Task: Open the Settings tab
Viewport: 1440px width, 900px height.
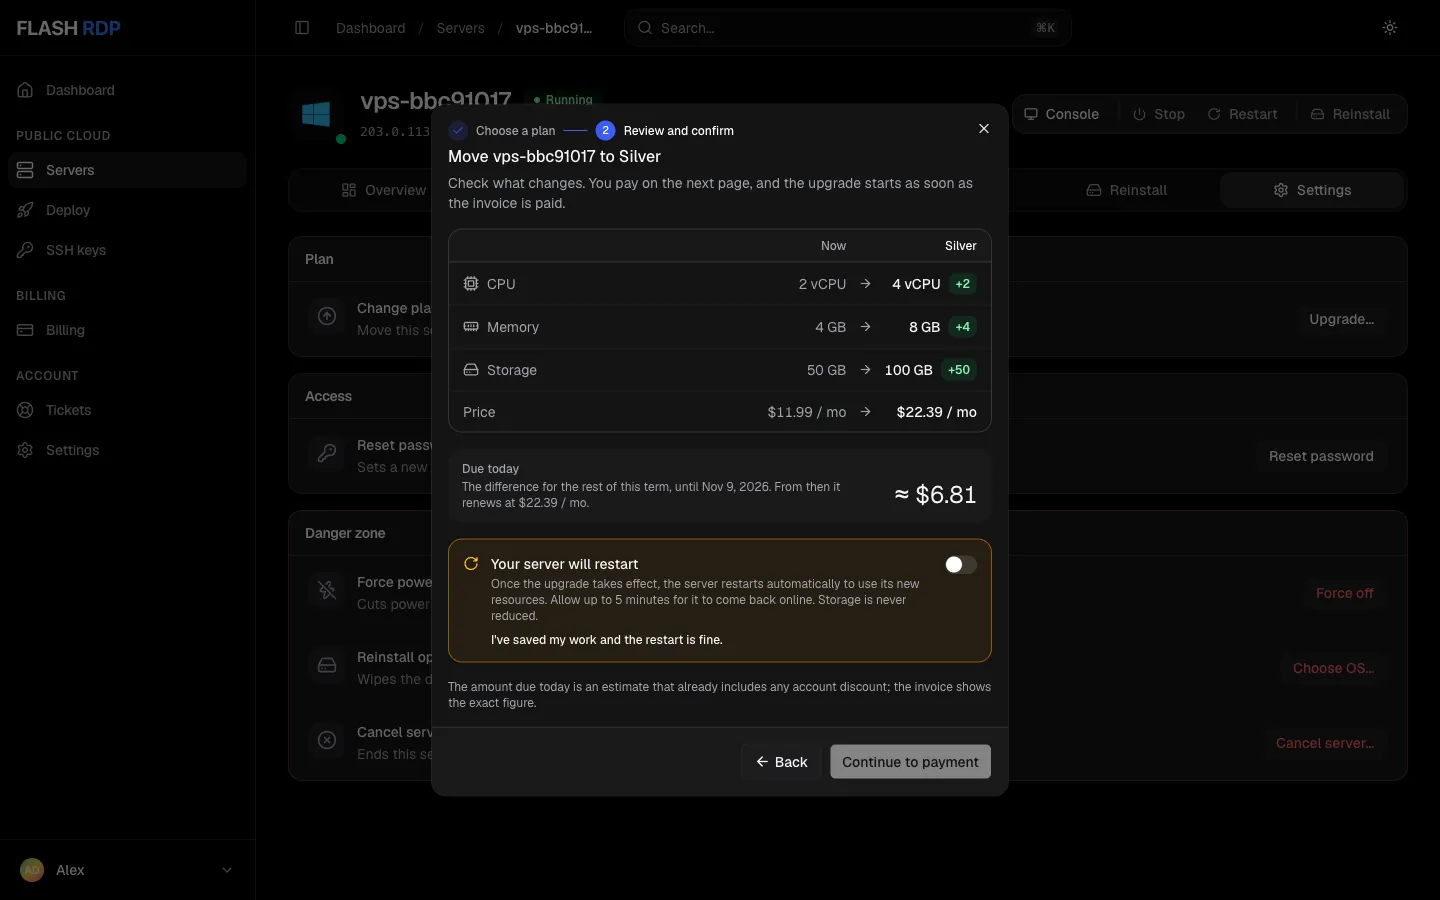Action: point(1312,190)
